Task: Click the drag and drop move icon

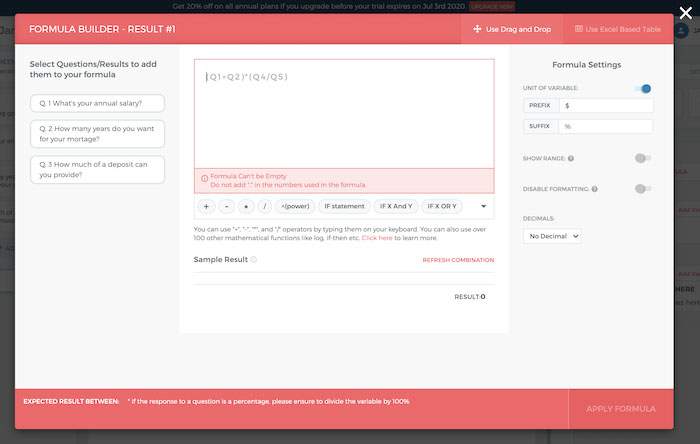Action: [477, 29]
